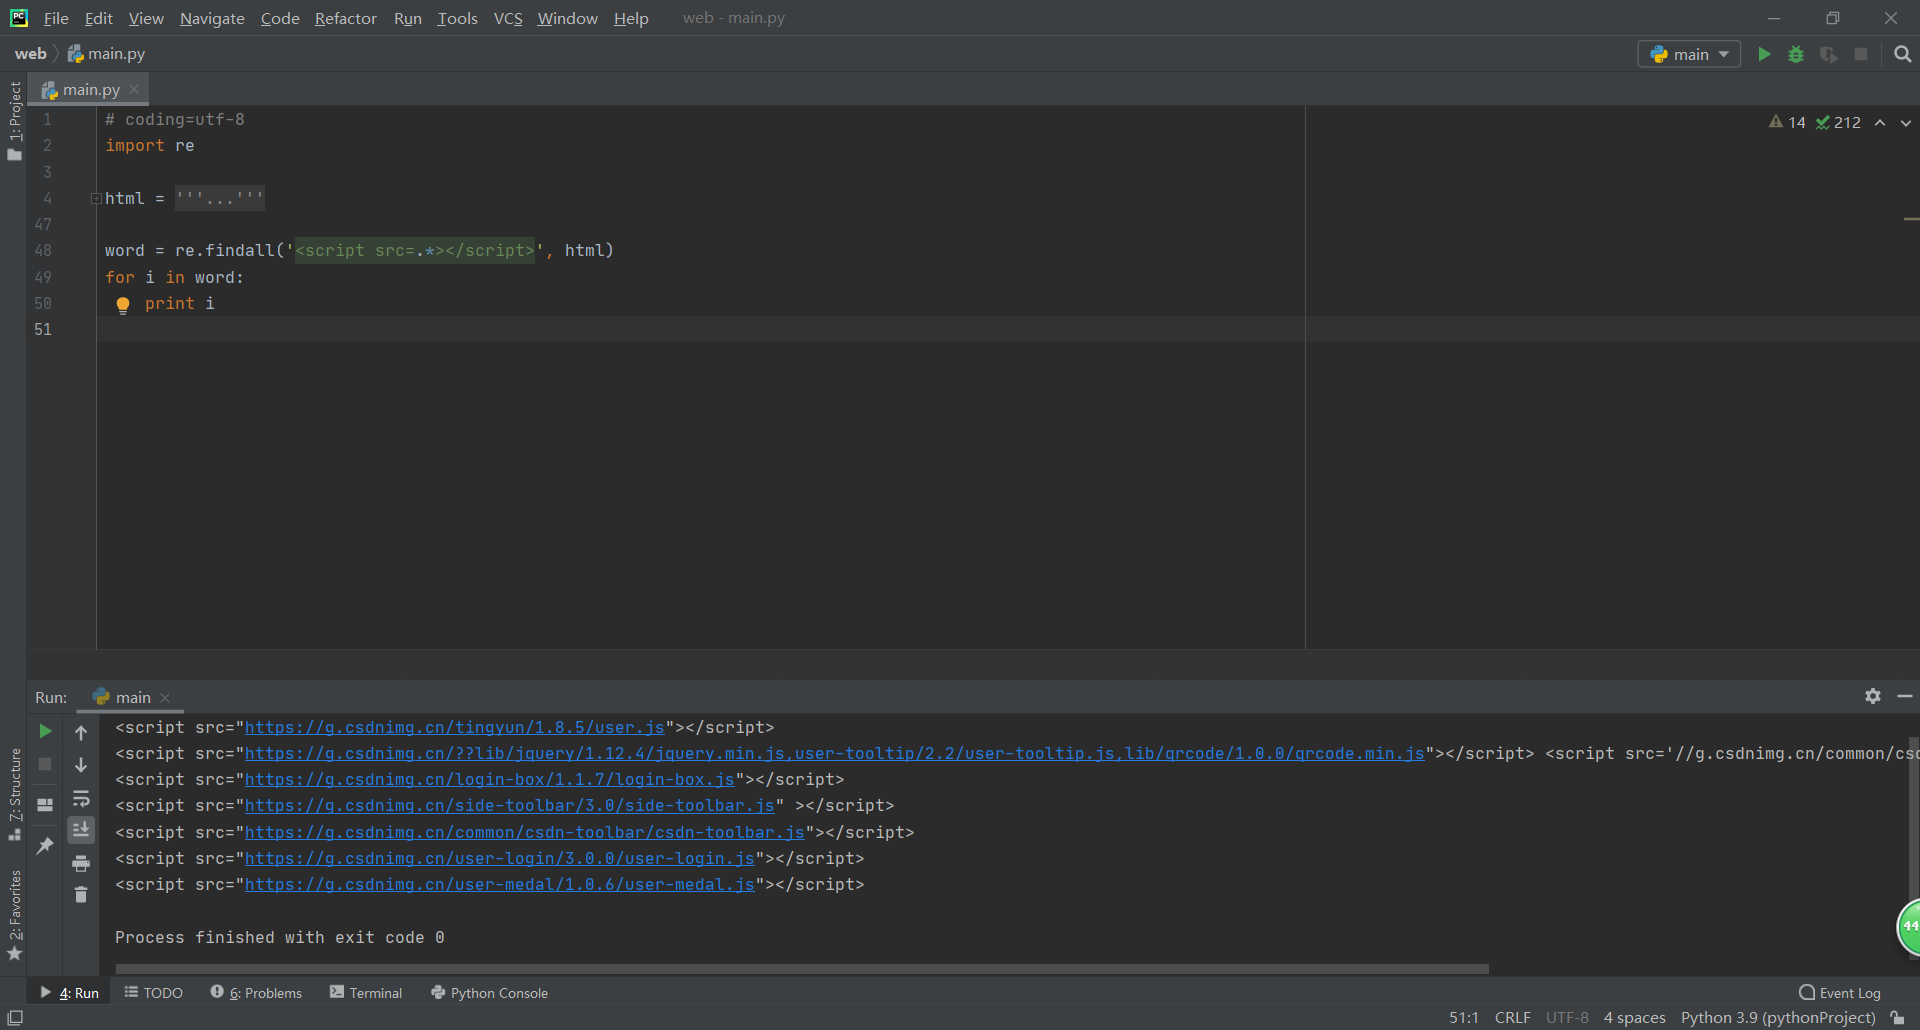This screenshot has width=1920, height=1030.
Task: Open Search Everywhere magnifier icon
Action: (x=1903, y=54)
